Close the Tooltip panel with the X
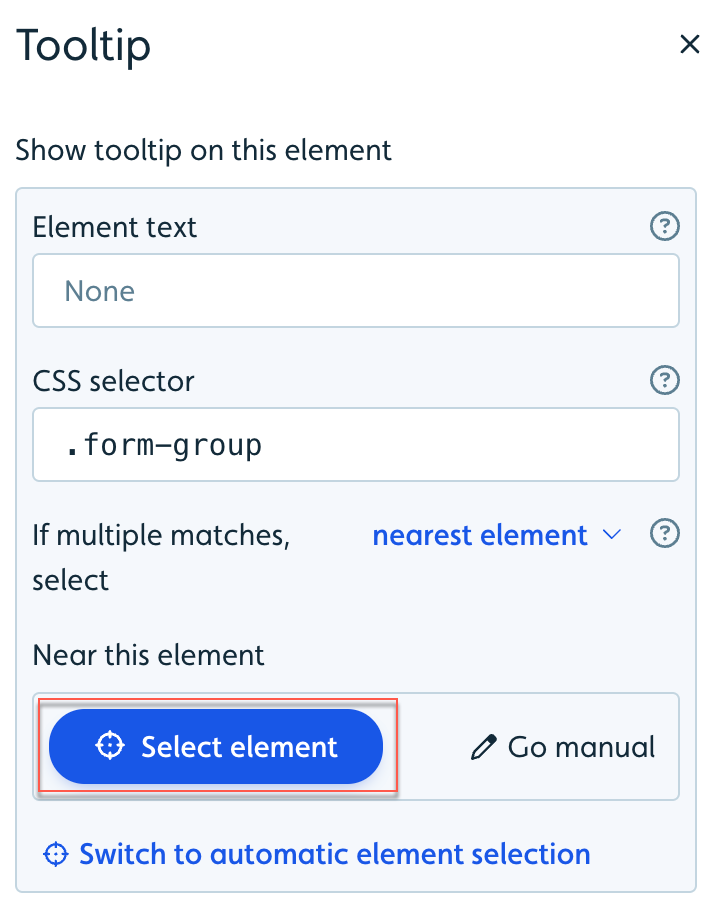Viewport: 706px width, 904px height. click(x=689, y=44)
